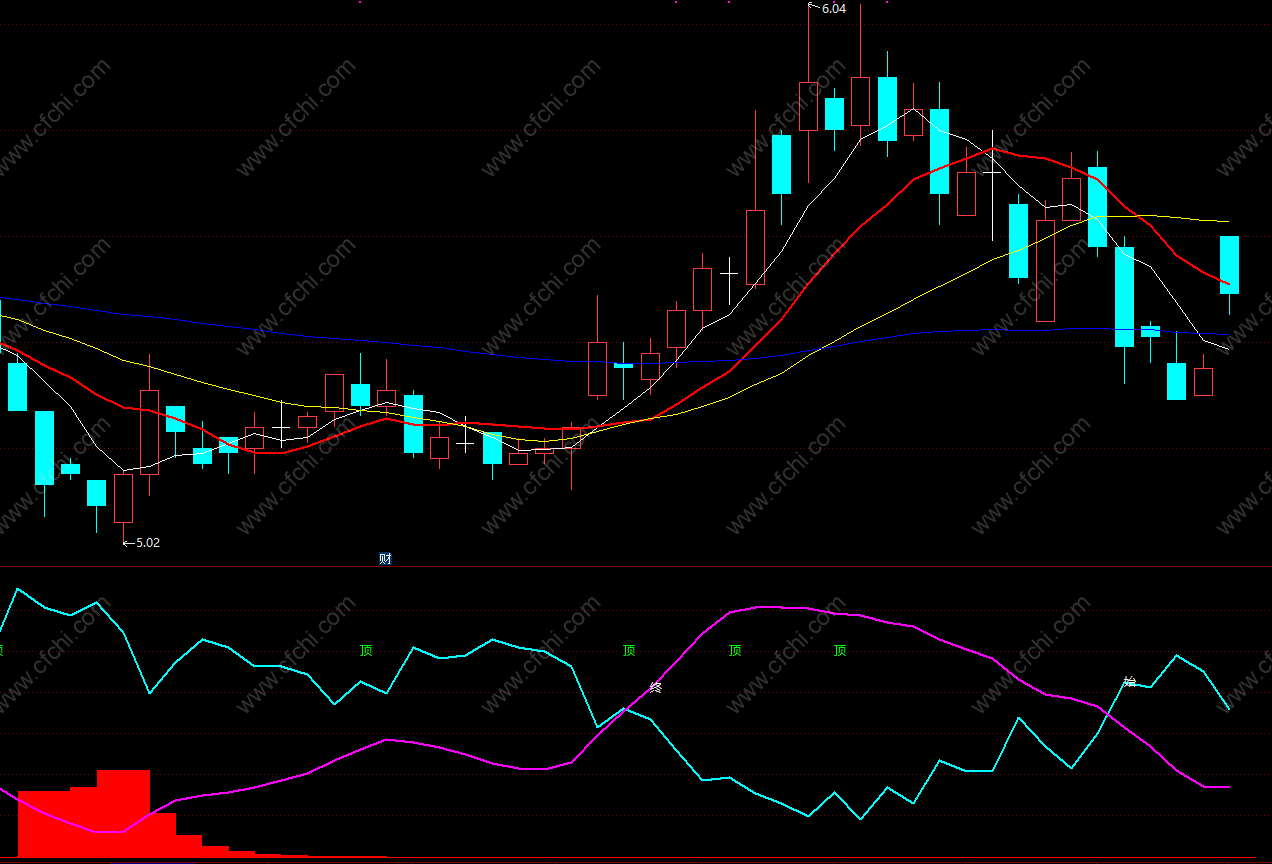The image size is (1272, 864).
Task: Select the white 始 signal marker
Action: click(1129, 682)
